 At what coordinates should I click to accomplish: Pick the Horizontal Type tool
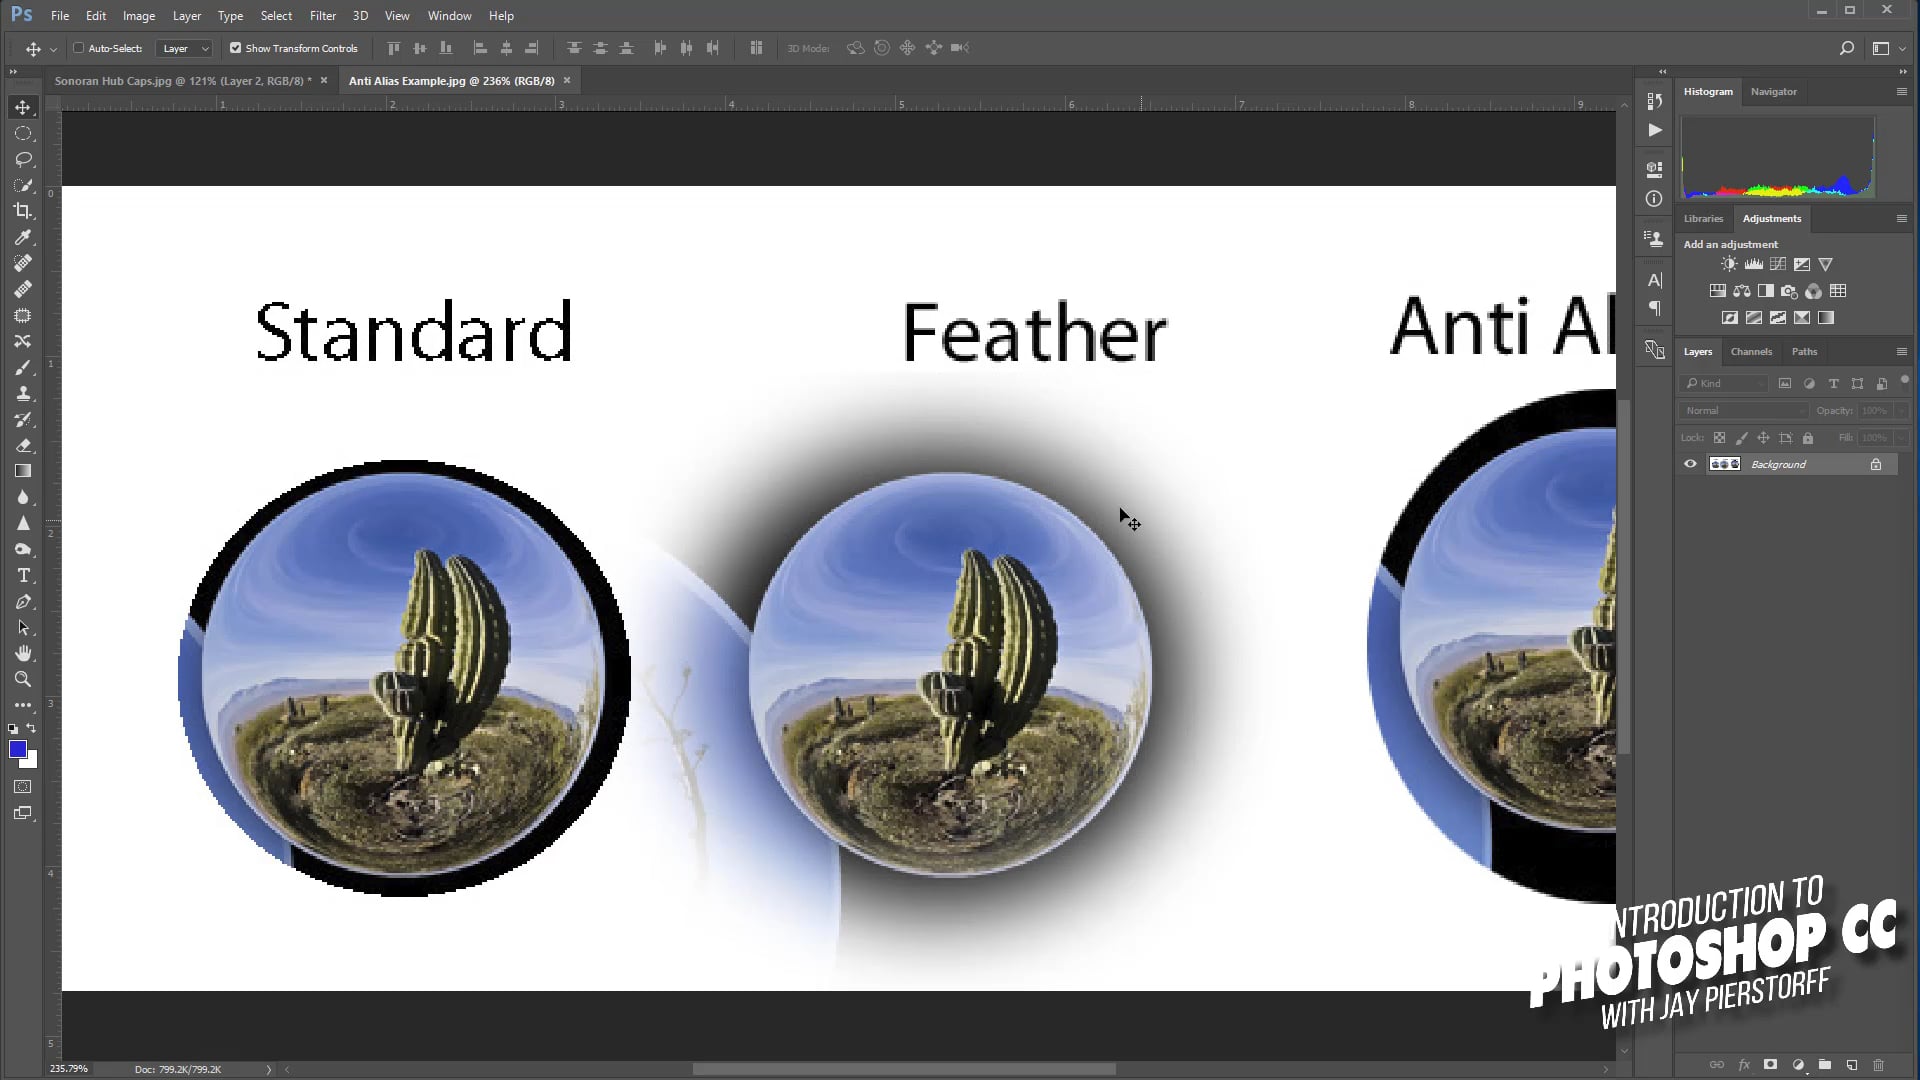click(22, 576)
